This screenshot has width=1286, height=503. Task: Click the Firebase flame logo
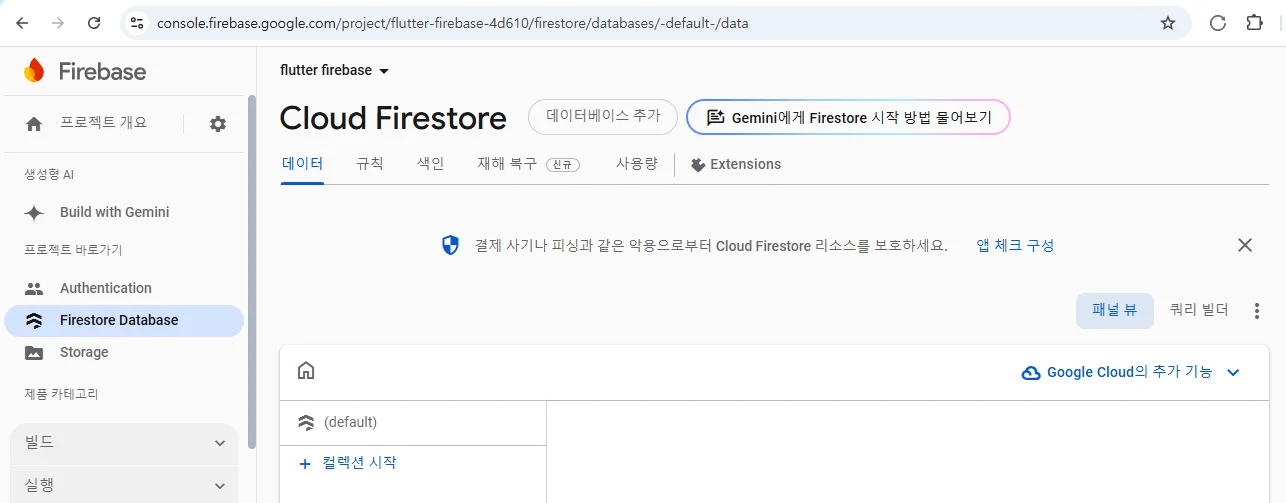[x=34, y=71]
